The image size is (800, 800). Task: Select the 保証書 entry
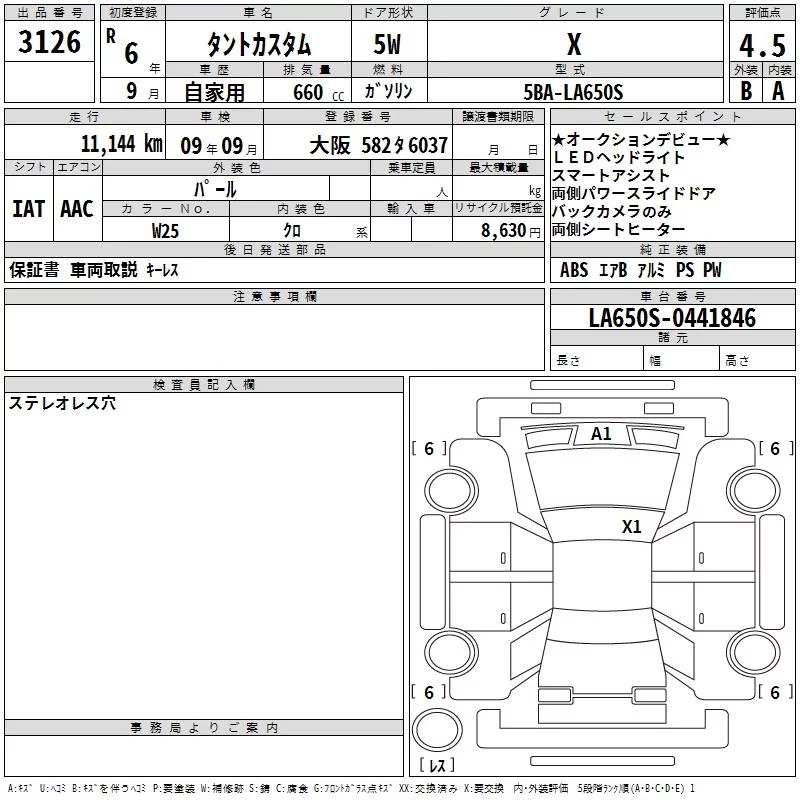34,269
